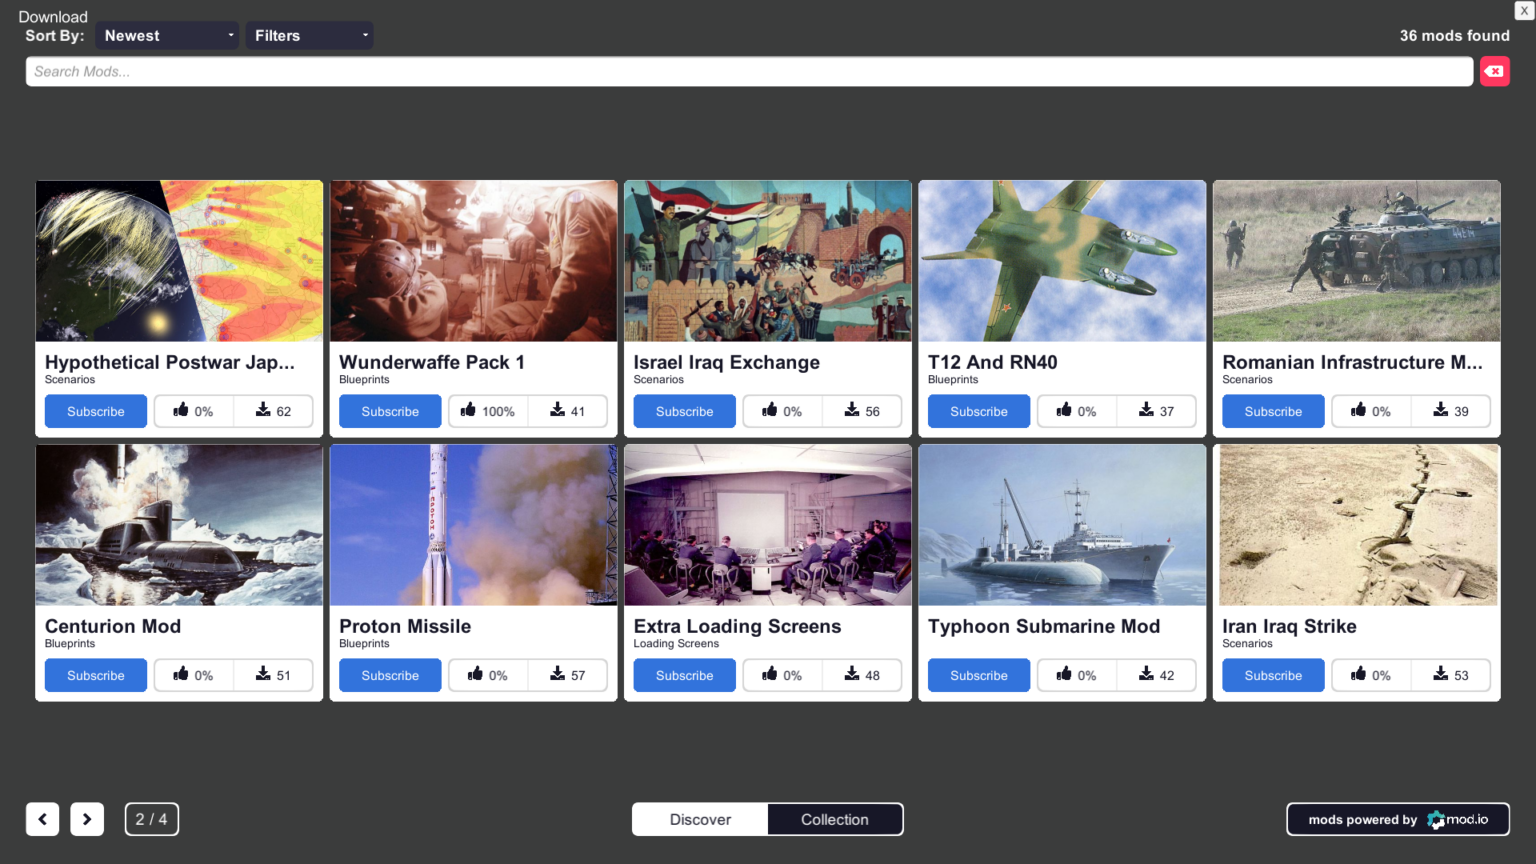Click the download icon on Iran Iraq Strike
This screenshot has width=1536, height=864.
[x=1440, y=675]
